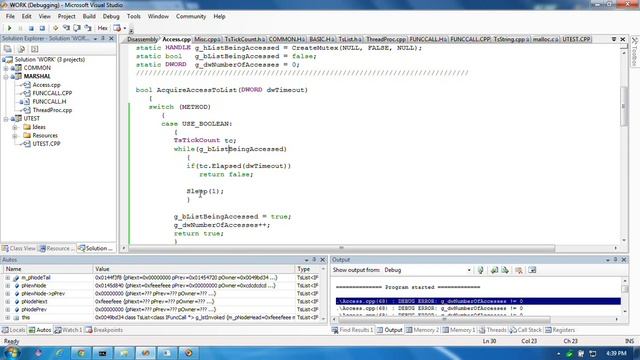Click the Windows Start button
The width and height of the screenshot is (640, 360).
(11, 353)
